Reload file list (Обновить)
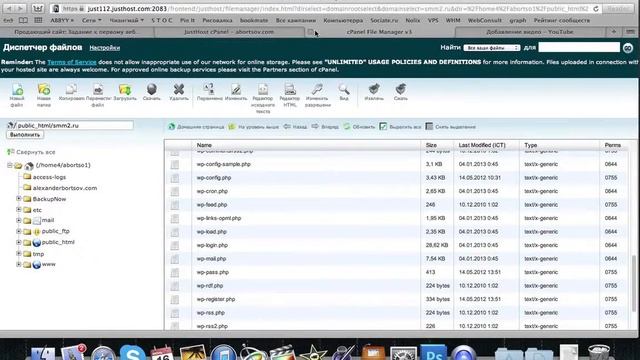640x360 pixels. [x=359, y=127]
